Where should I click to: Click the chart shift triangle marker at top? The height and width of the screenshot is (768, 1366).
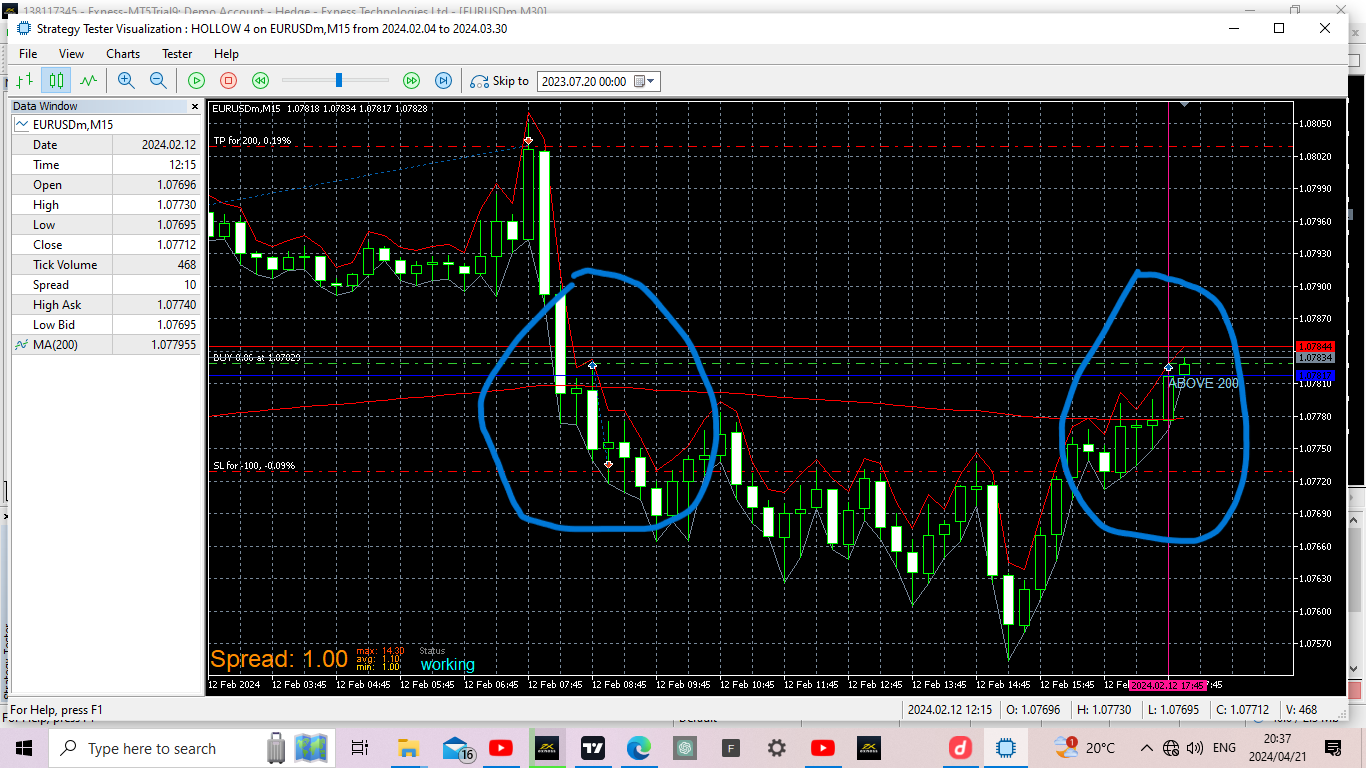coord(1185,103)
